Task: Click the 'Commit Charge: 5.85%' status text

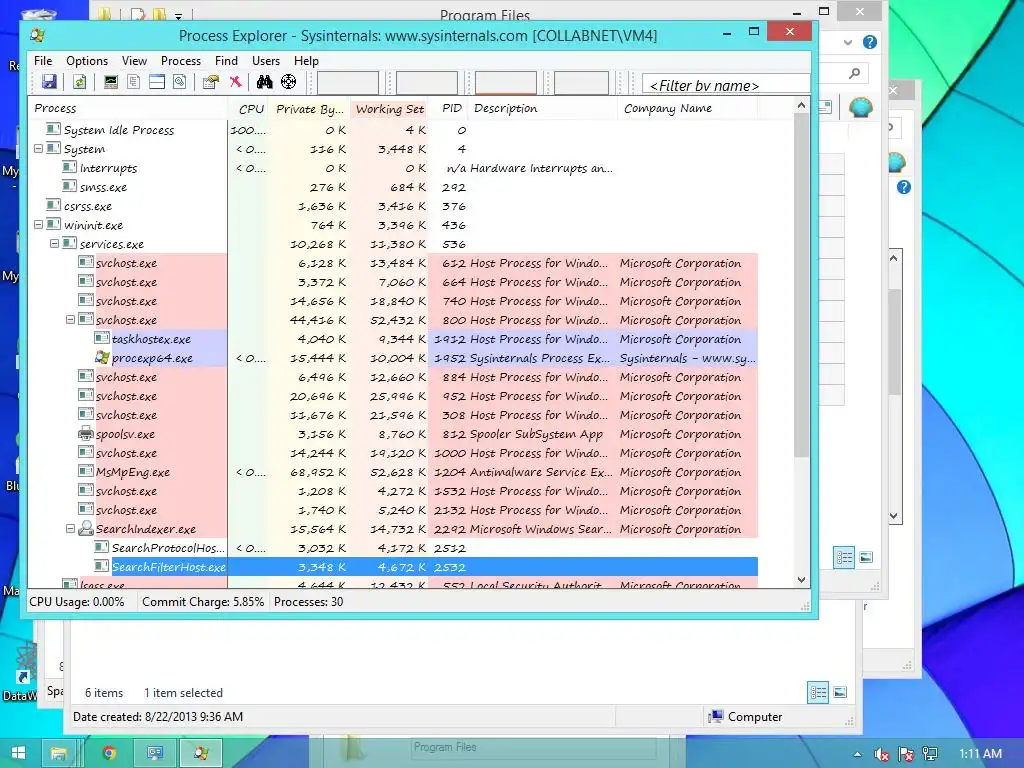Action: pos(203,601)
